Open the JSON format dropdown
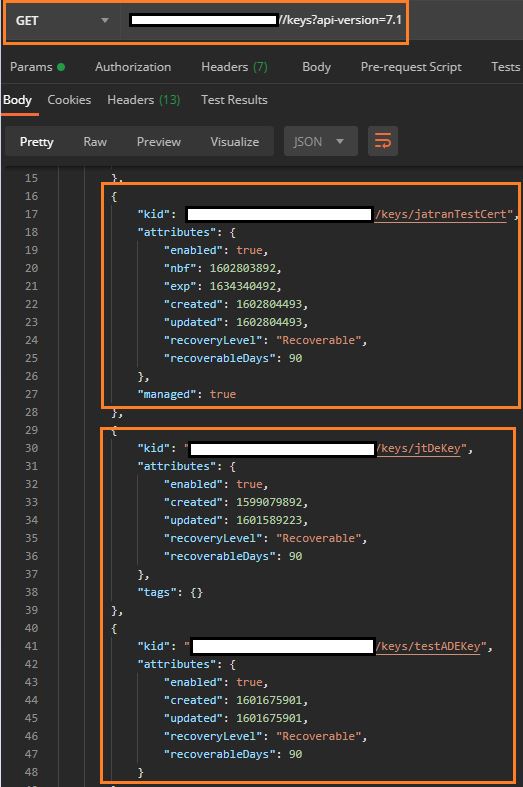Image resolution: width=523 pixels, height=787 pixels. tap(321, 142)
